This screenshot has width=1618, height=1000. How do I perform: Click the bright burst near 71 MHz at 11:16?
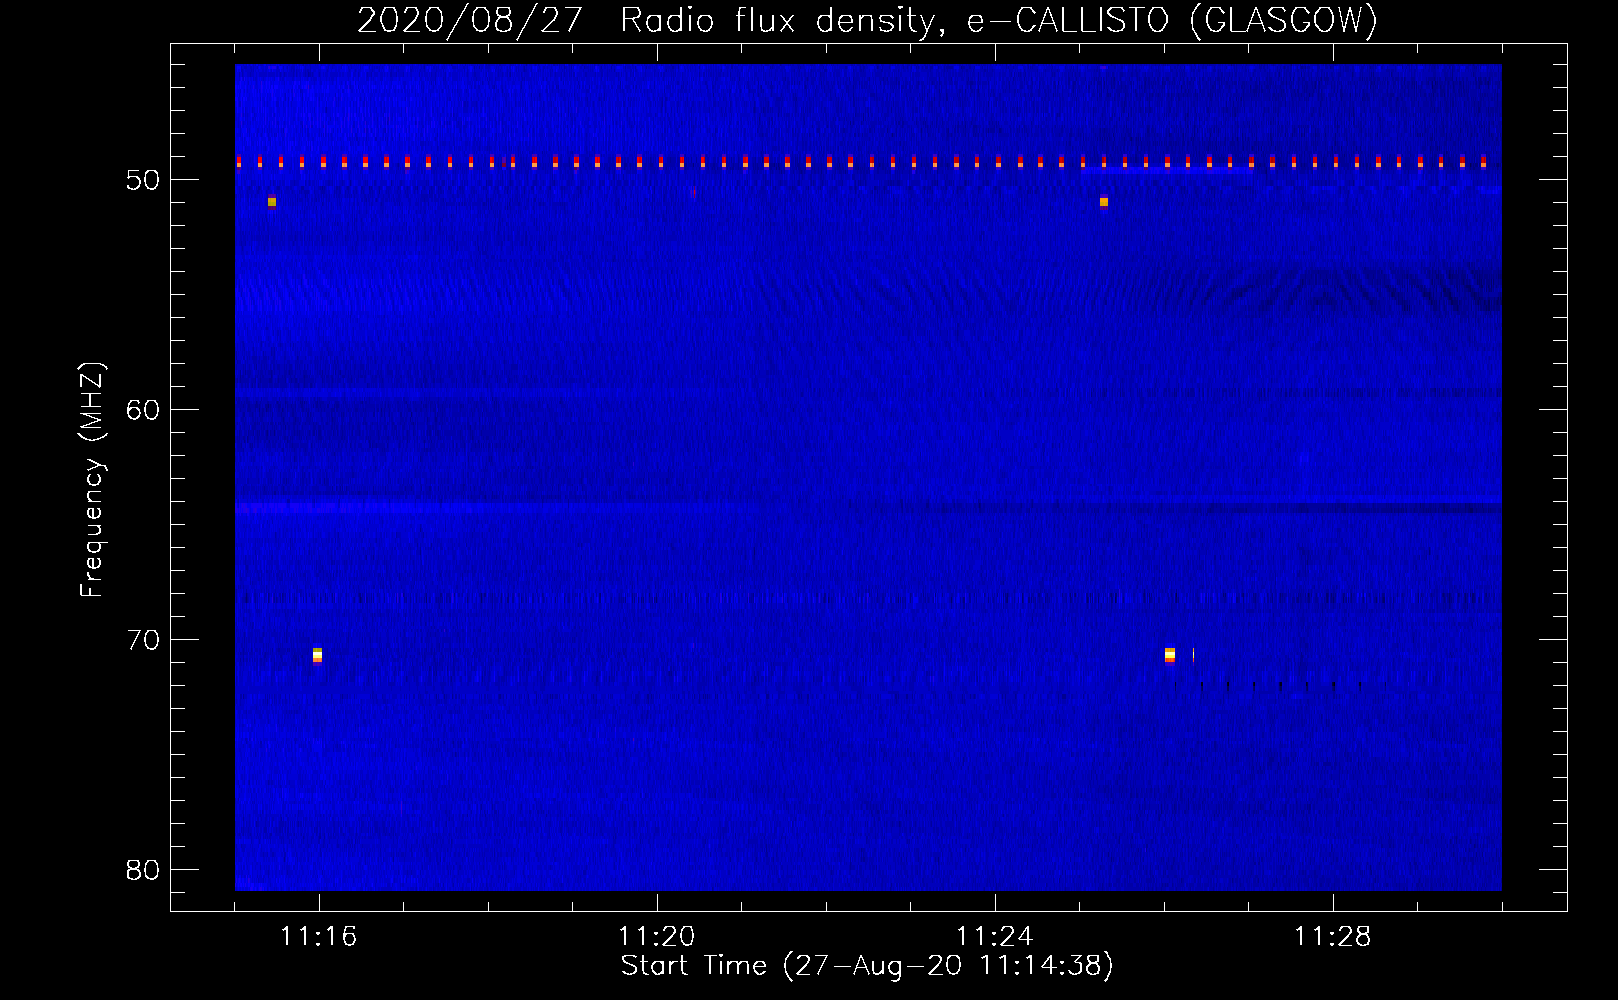point(317,655)
